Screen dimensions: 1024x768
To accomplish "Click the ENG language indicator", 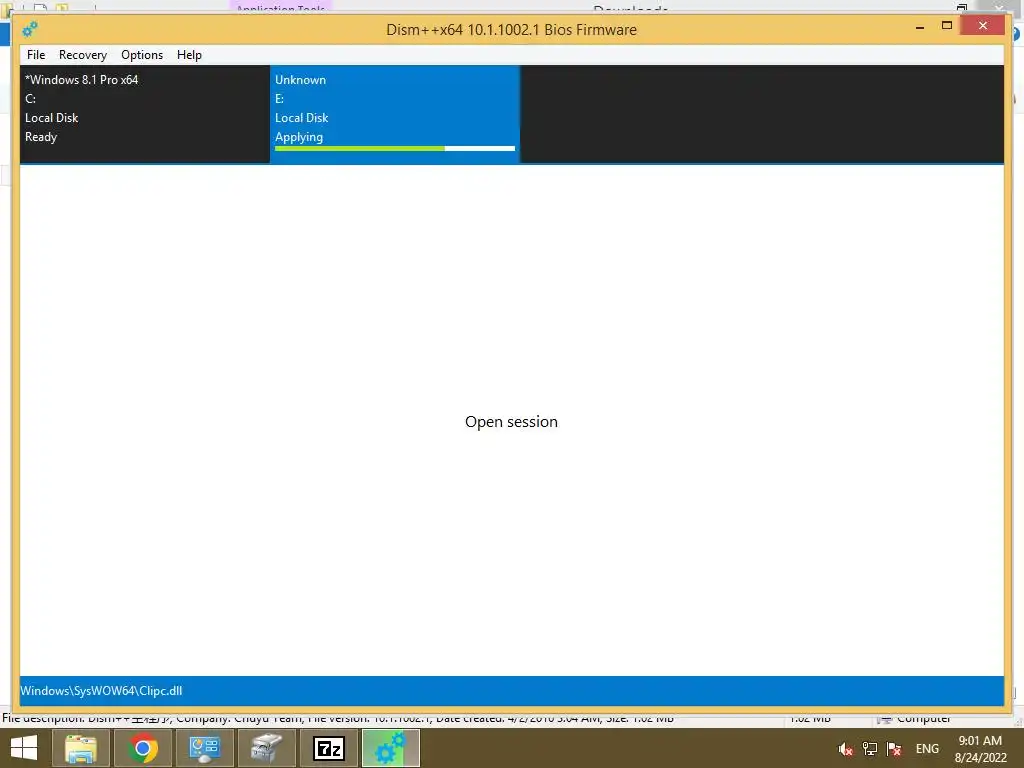I will (927, 749).
